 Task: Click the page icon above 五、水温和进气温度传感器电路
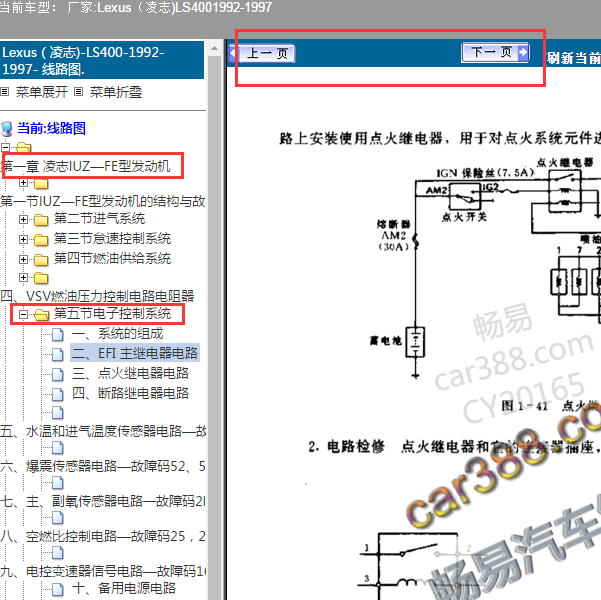(57, 413)
